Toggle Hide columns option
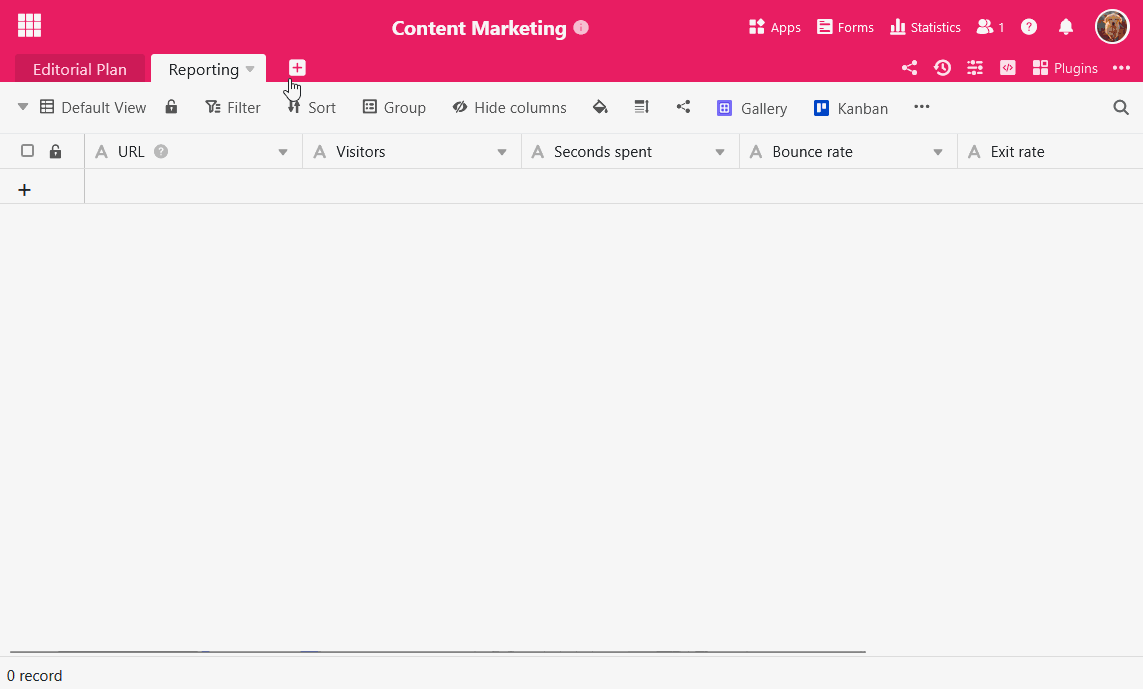This screenshot has width=1143, height=689. click(509, 107)
